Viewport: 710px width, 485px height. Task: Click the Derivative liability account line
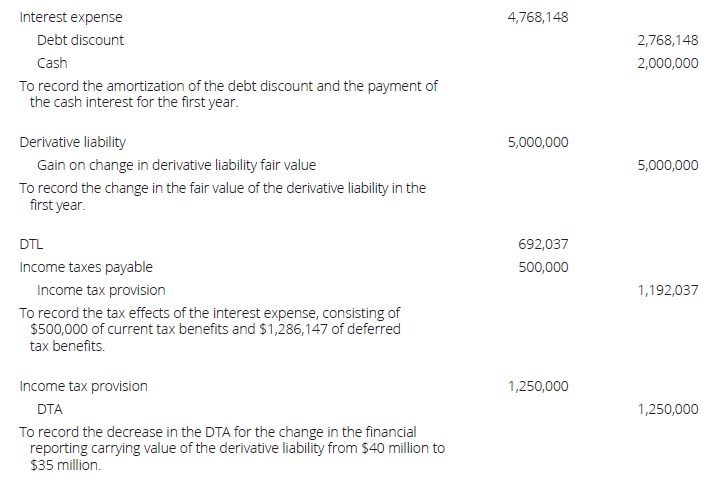click(x=73, y=143)
